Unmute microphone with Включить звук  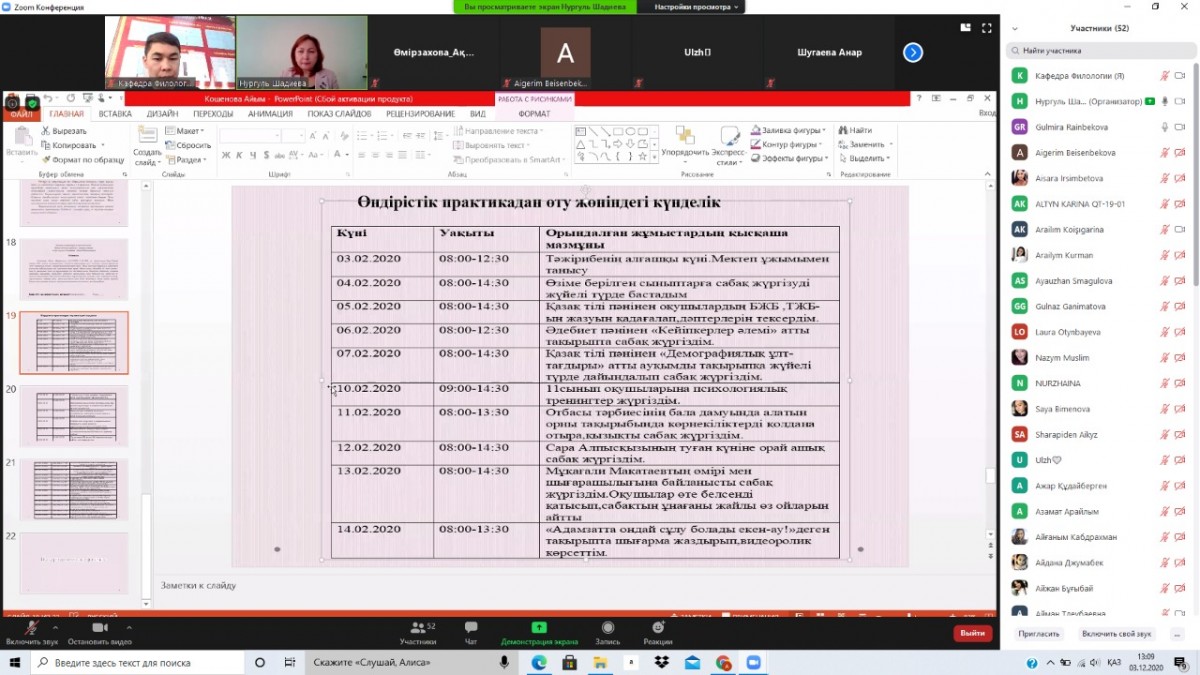[32, 632]
